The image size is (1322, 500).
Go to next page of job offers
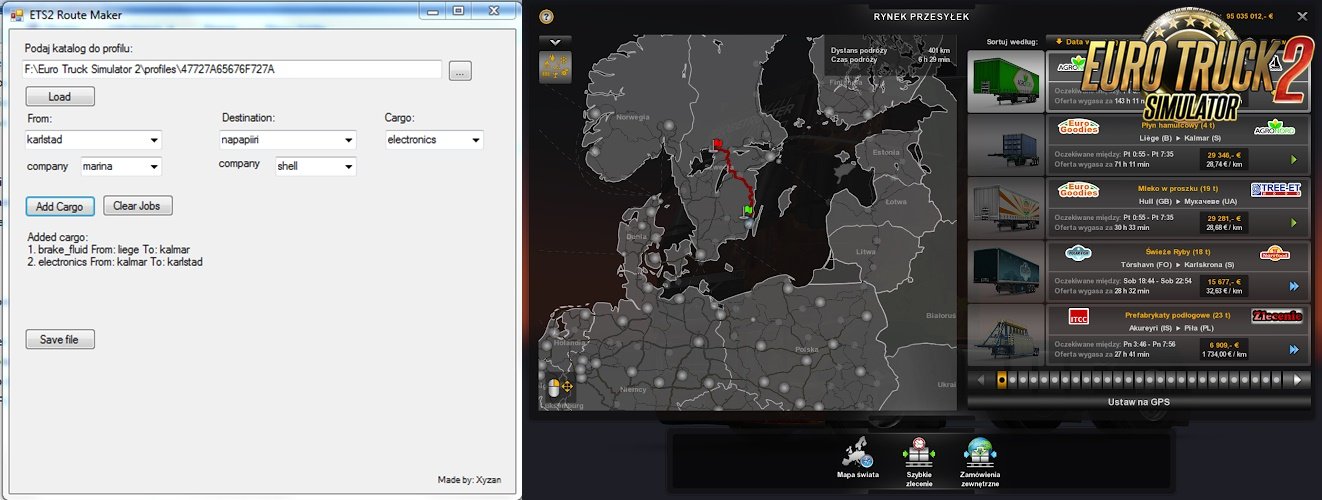point(1298,380)
